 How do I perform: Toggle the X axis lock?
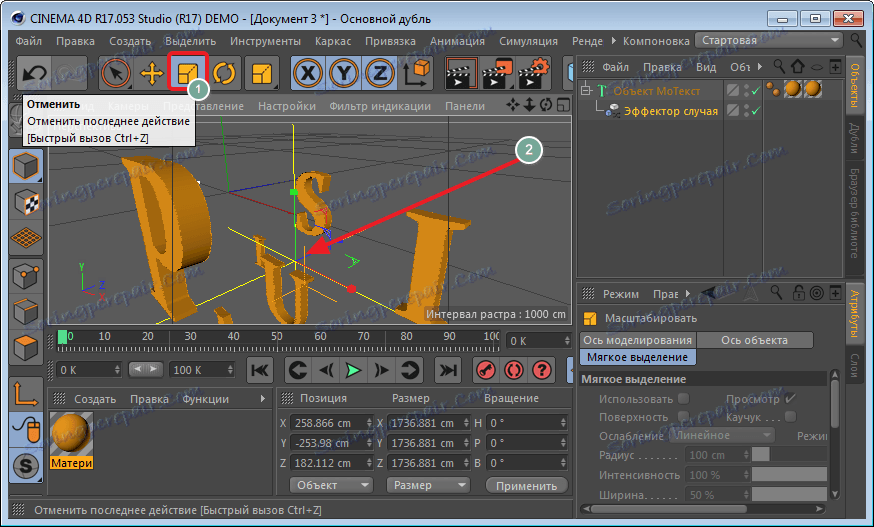(x=308, y=73)
